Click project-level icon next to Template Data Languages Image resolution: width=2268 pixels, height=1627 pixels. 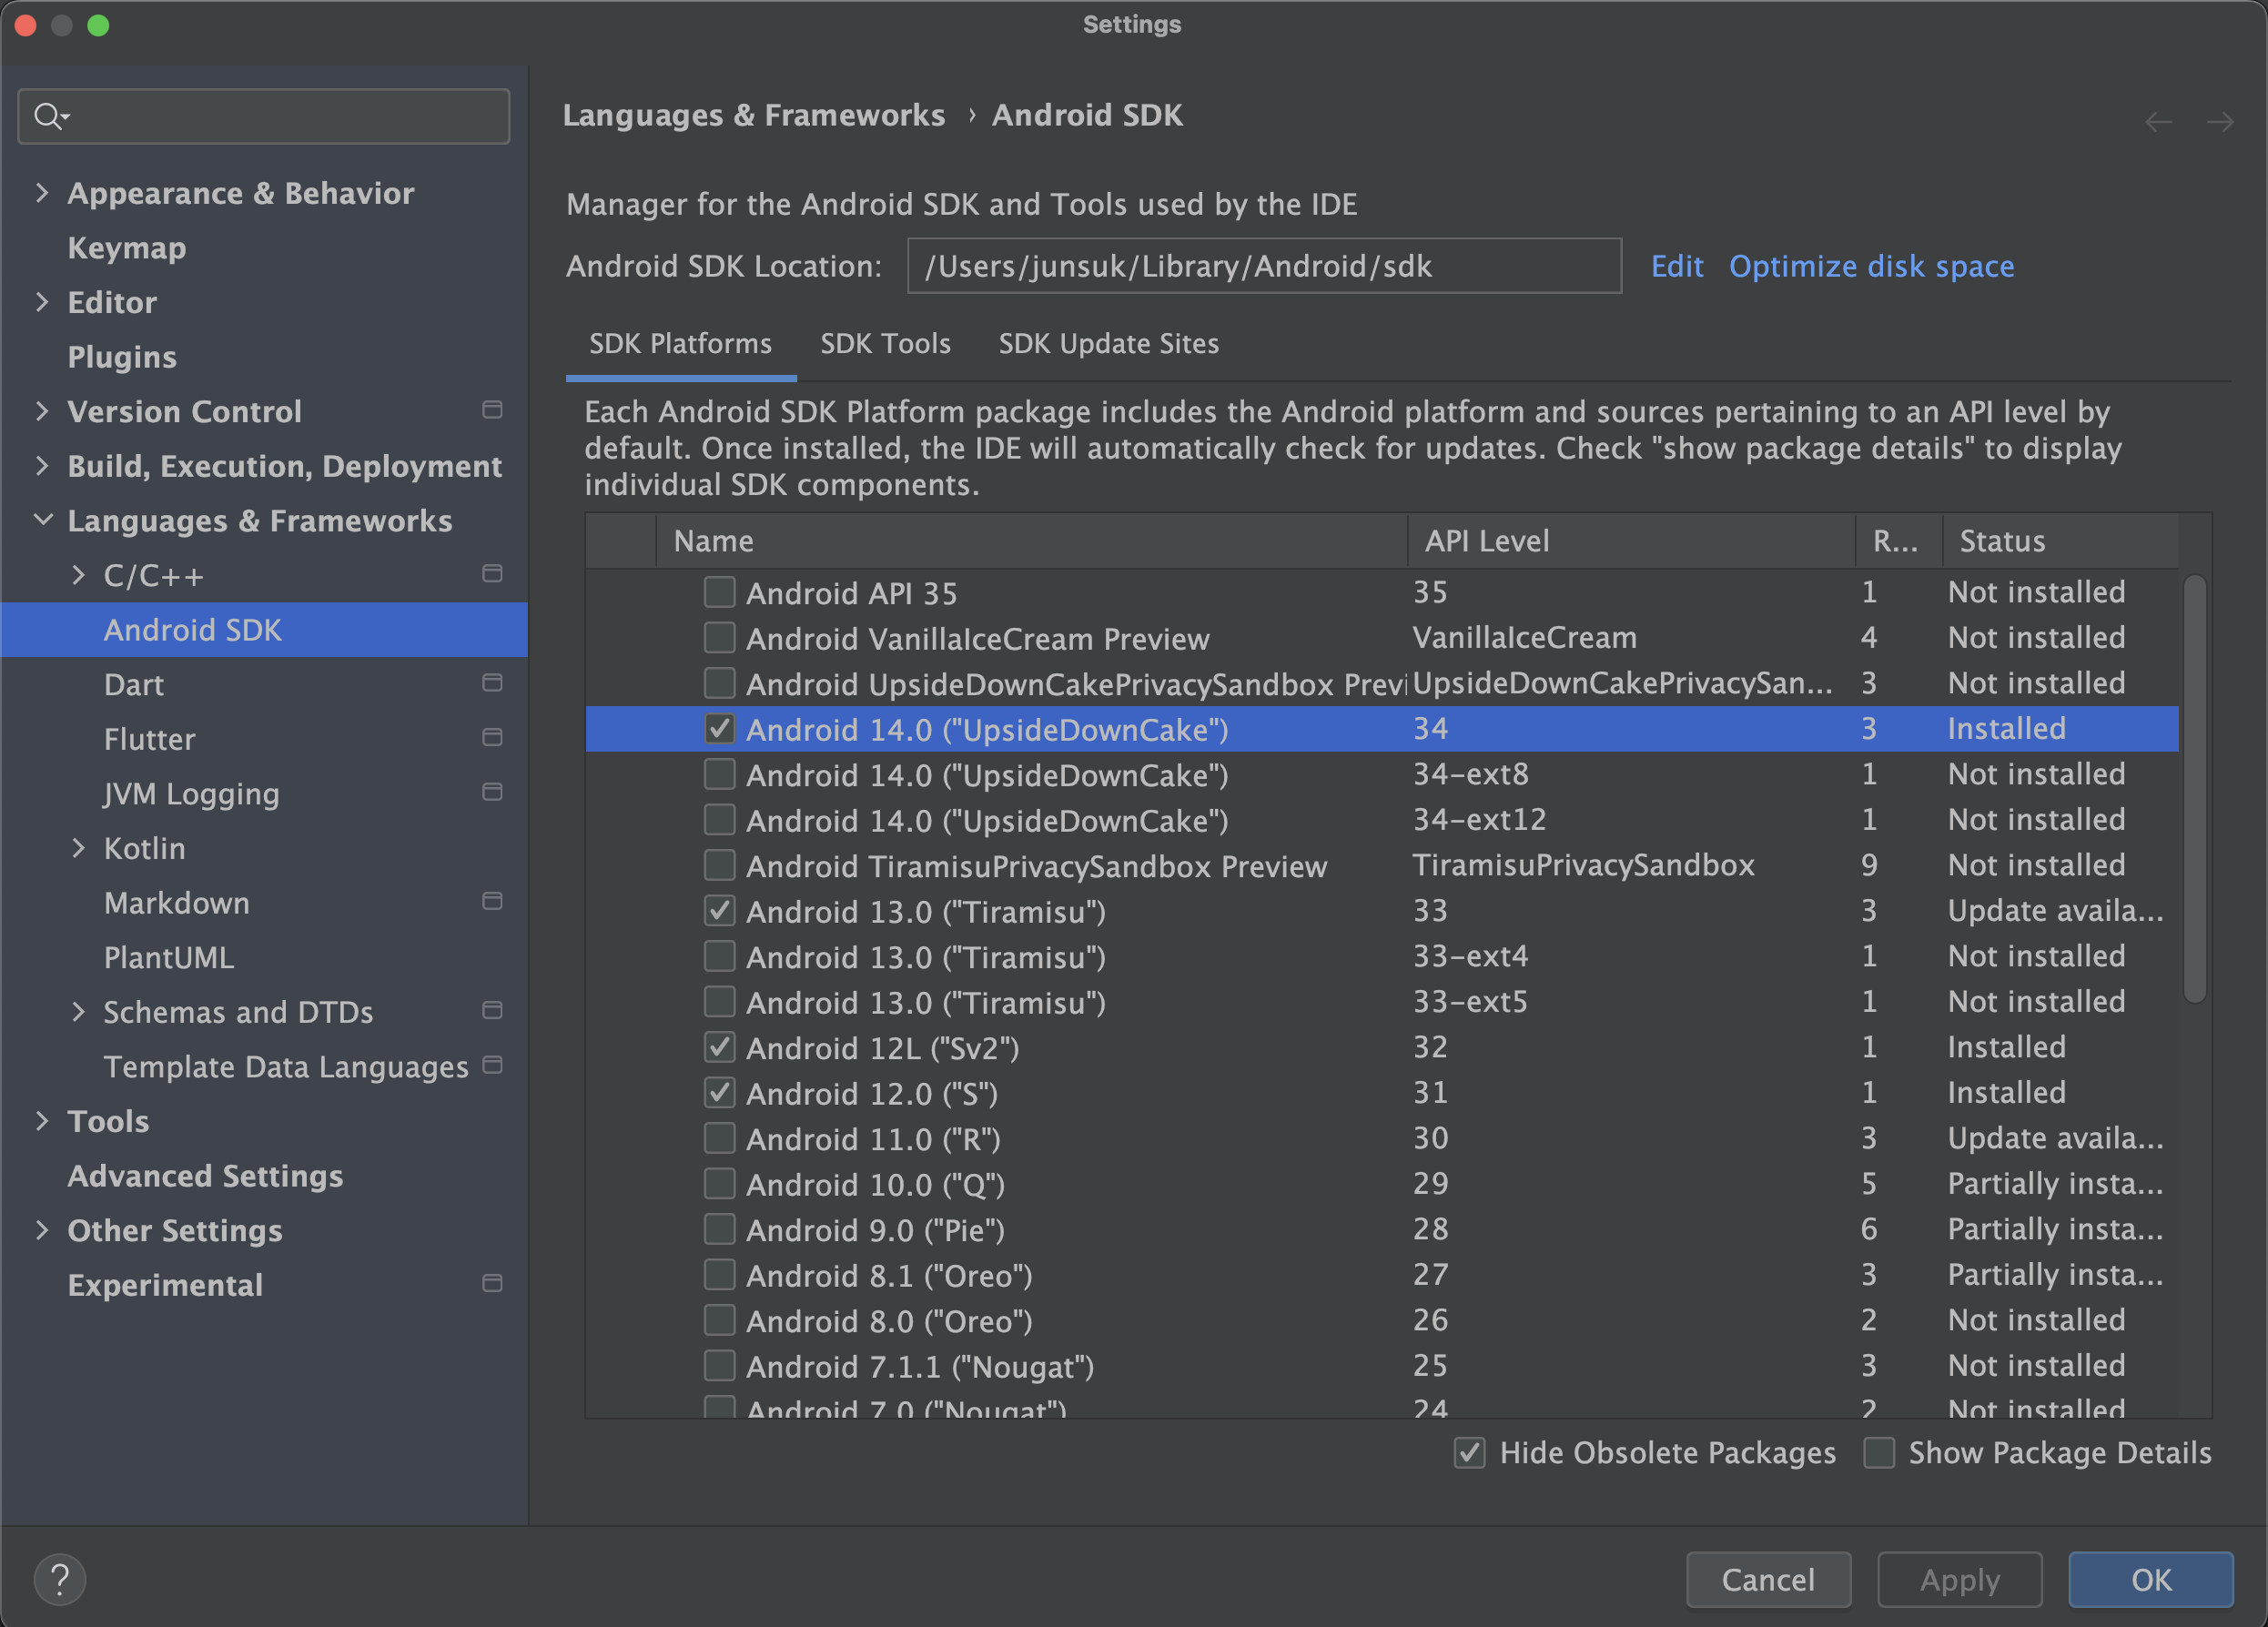[x=492, y=1065]
